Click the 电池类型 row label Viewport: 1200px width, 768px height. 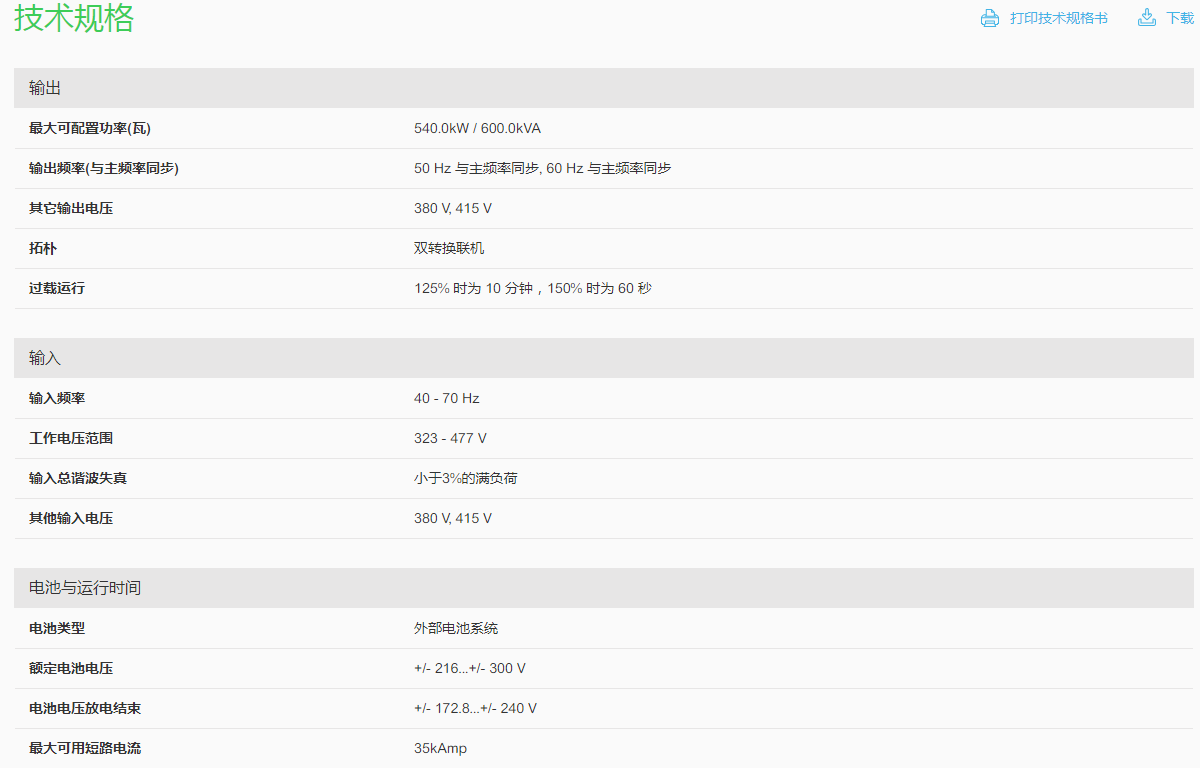coord(57,628)
